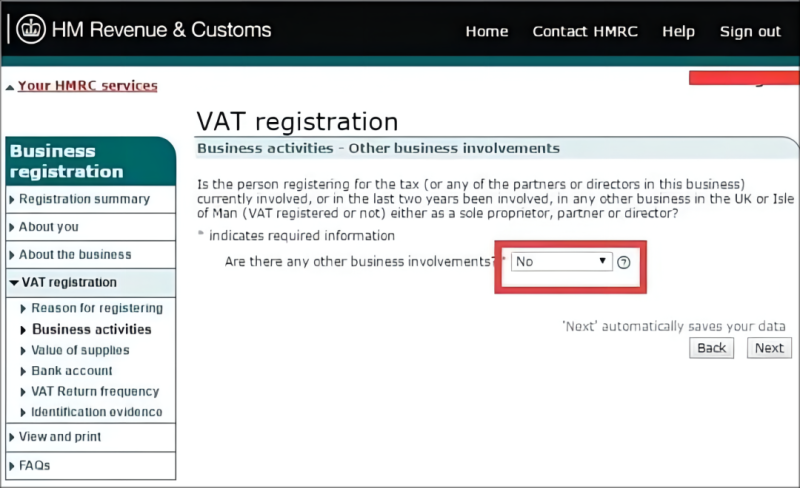Click the Help link in the header
The width and height of the screenshot is (800, 488).
(x=678, y=32)
